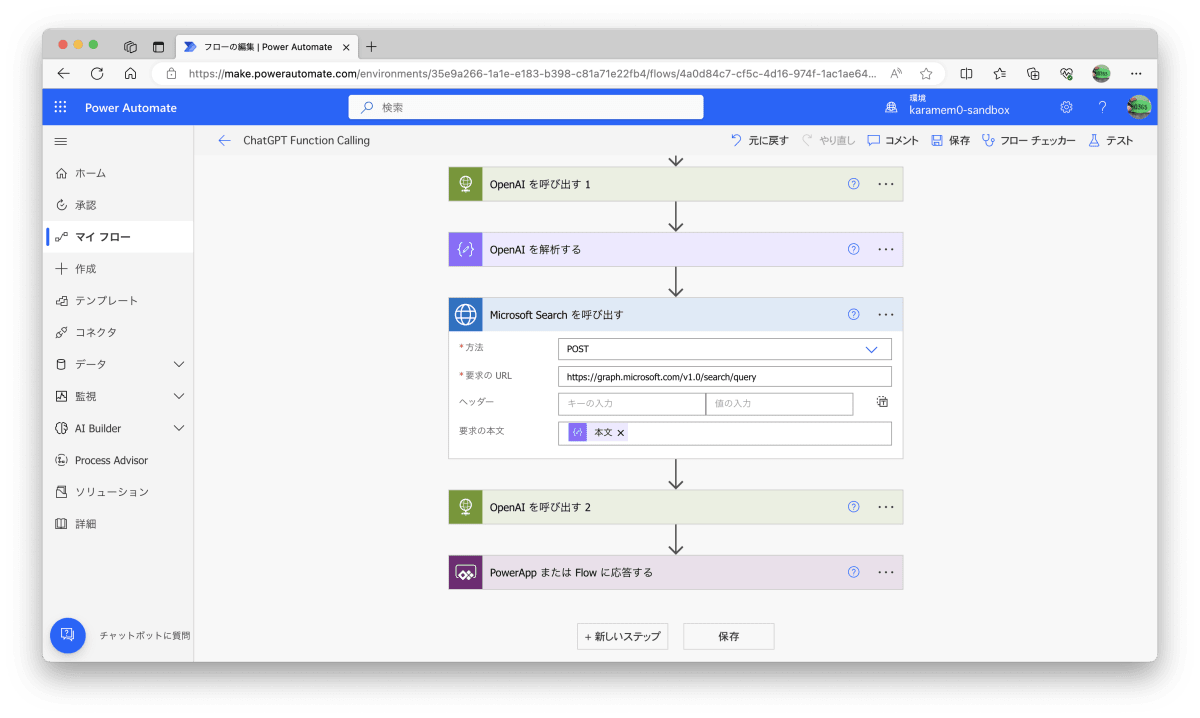The image size is (1200, 718).
Task: Expand the AI Builder navigation section
Action: click(x=179, y=428)
